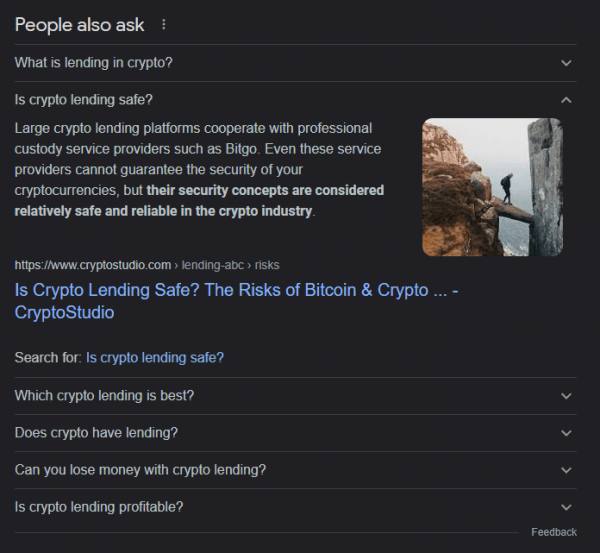Click the cryptostudio.com URL breadcrumb
The width and height of the screenshot is (600, 553).
pos(147,265)
